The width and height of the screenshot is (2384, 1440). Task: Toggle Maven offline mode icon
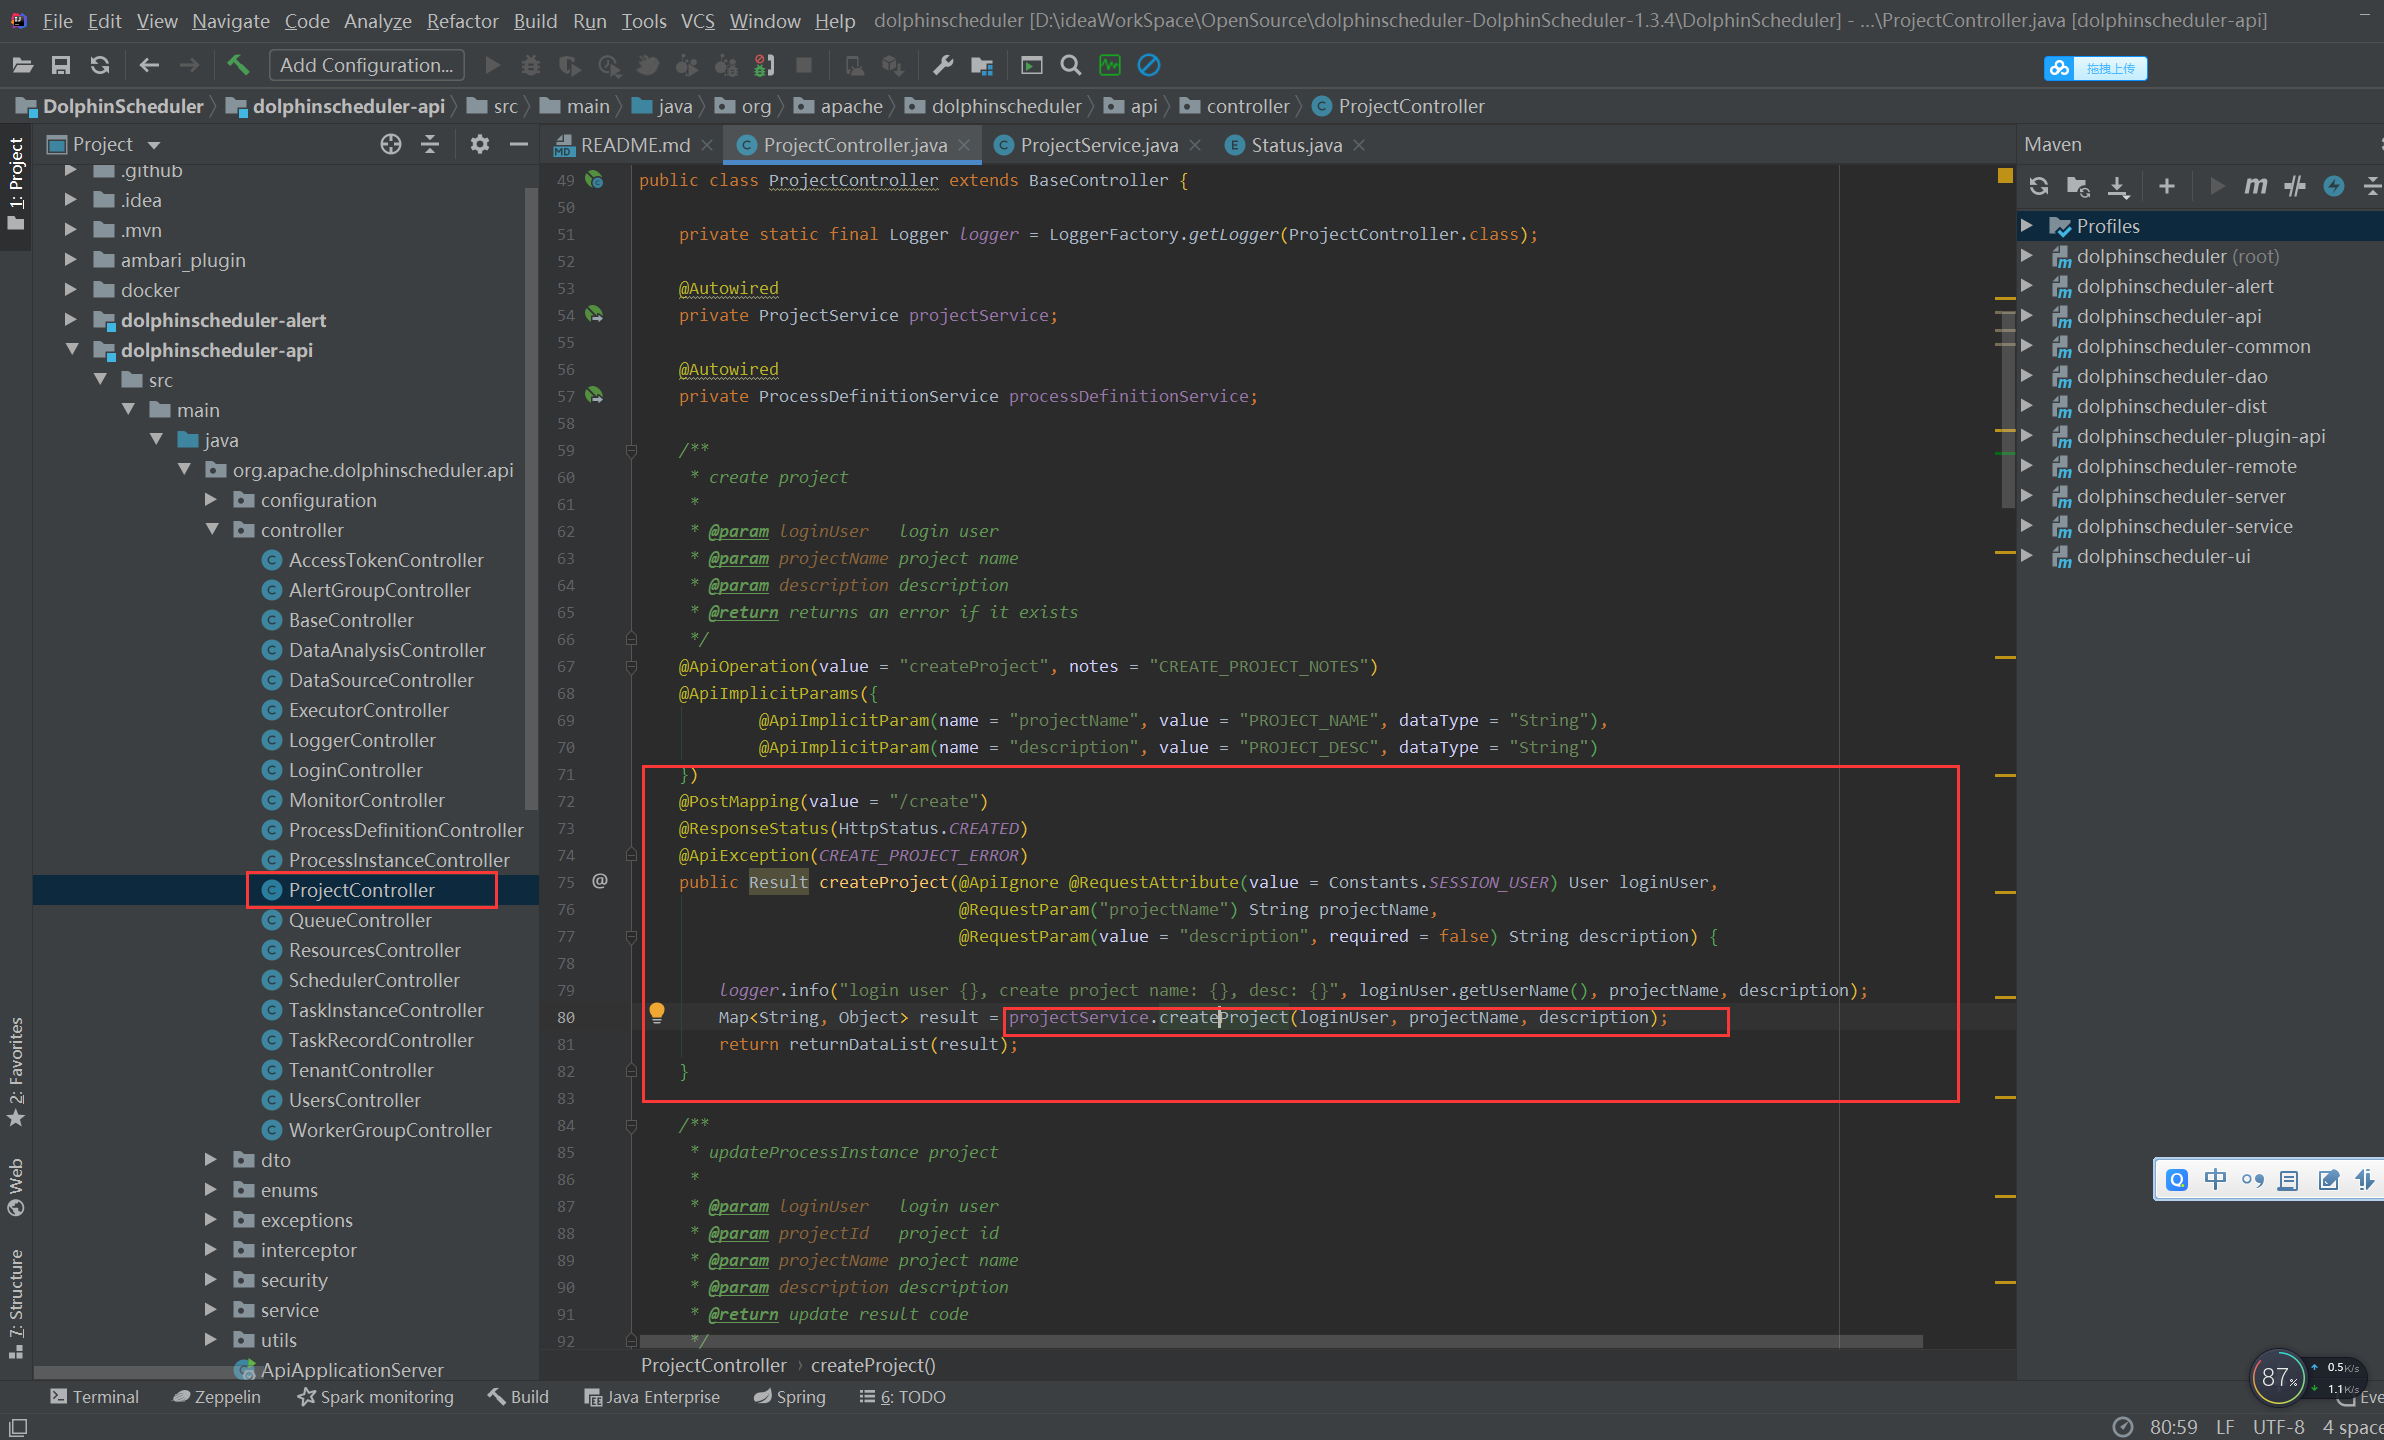pos(2295,186)
